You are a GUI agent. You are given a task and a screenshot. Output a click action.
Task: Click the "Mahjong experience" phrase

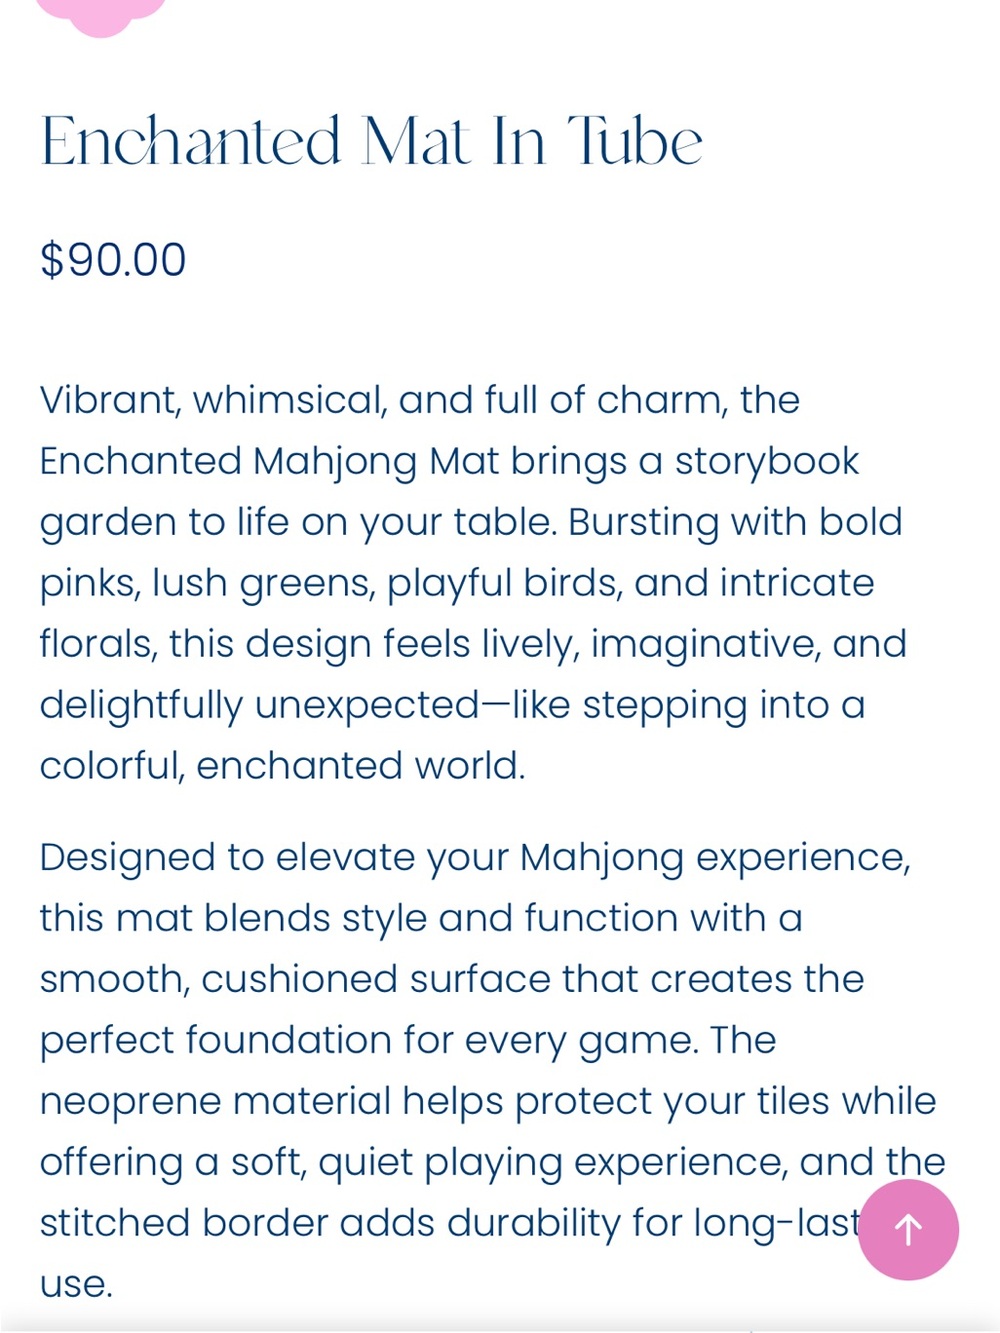click(715, 858)
